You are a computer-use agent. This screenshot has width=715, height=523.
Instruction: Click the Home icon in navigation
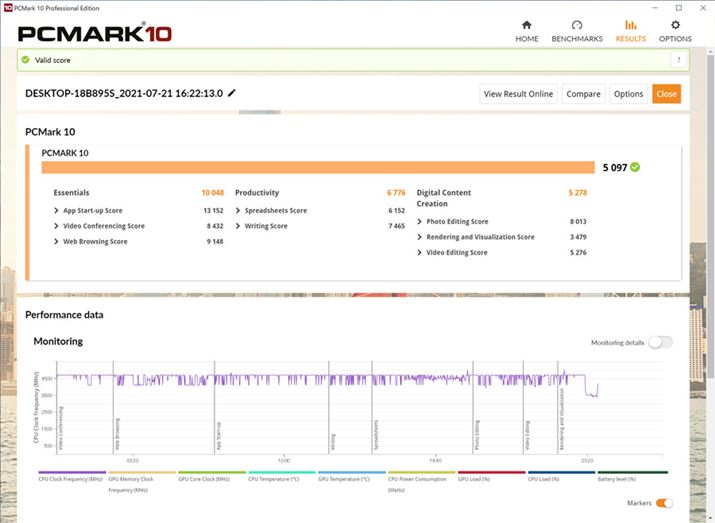coord(526,25)
